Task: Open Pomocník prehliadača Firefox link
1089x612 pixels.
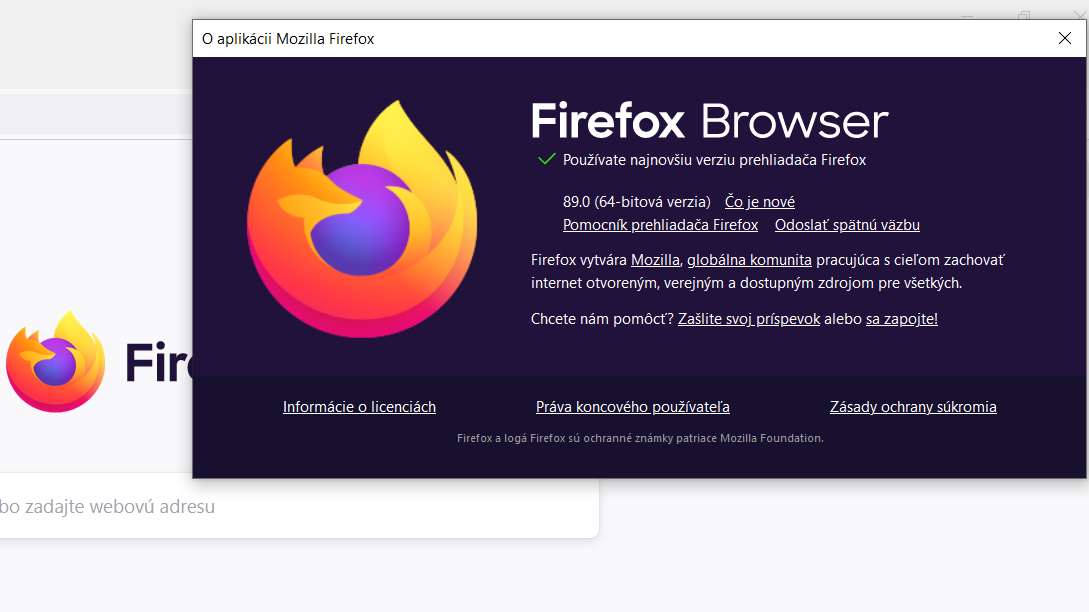Action: pos(660,225)
